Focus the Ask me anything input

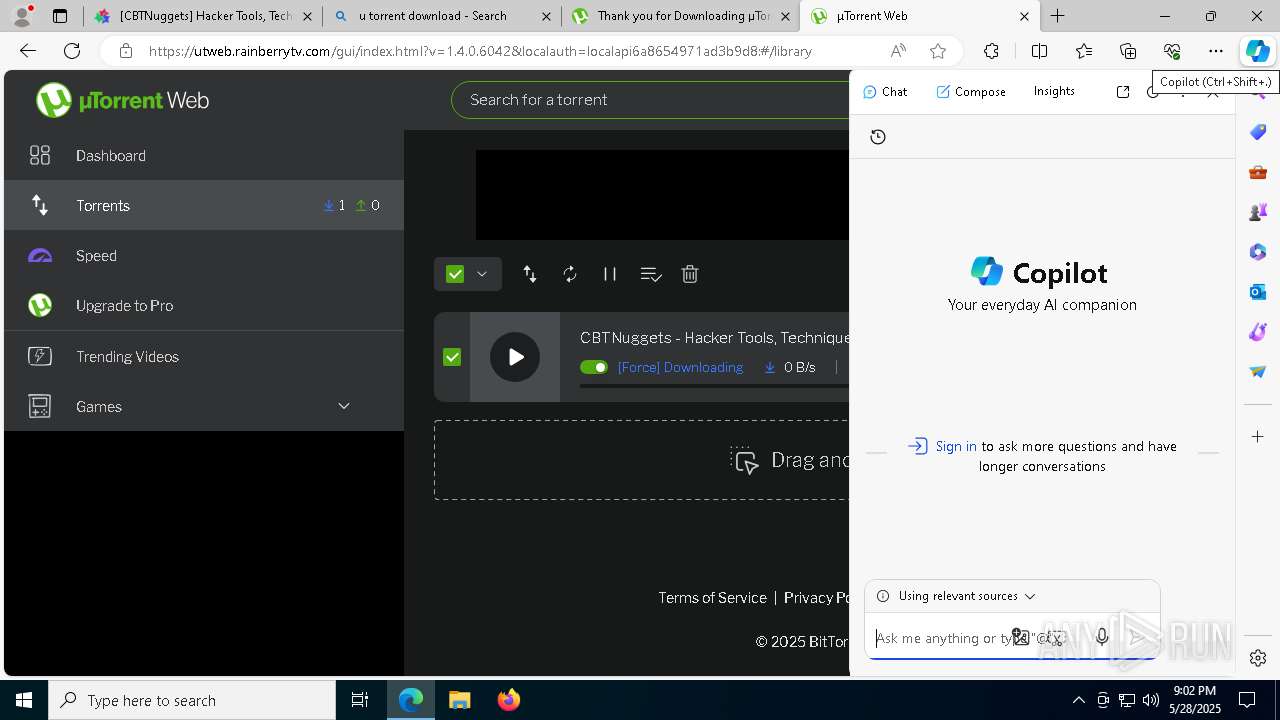click(x=940, y=638)
